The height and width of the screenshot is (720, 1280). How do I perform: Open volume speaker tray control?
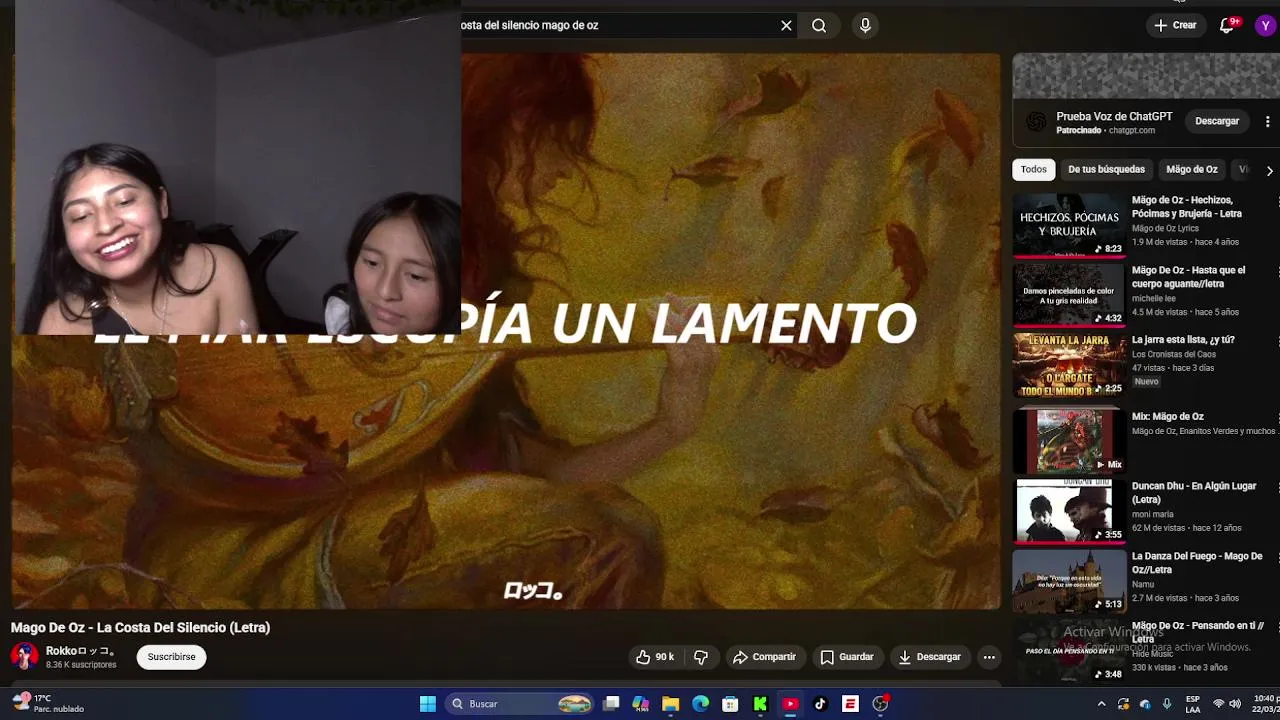[x=1235, y=704]
